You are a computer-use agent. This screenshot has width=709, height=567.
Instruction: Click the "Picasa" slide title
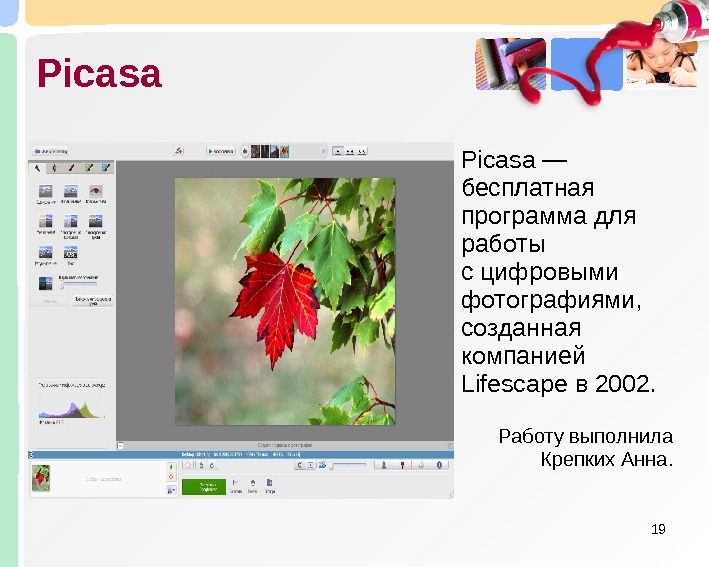point(99,73)
